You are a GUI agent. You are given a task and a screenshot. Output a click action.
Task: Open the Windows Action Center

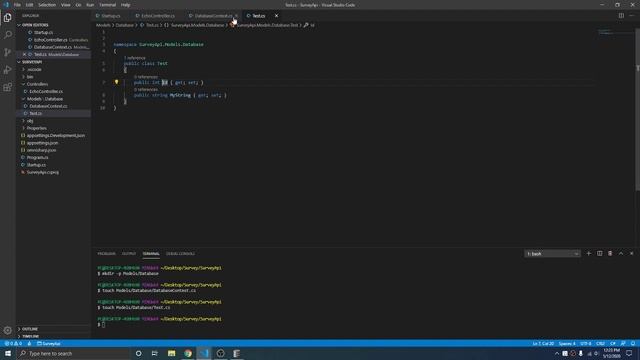(629, 353)
